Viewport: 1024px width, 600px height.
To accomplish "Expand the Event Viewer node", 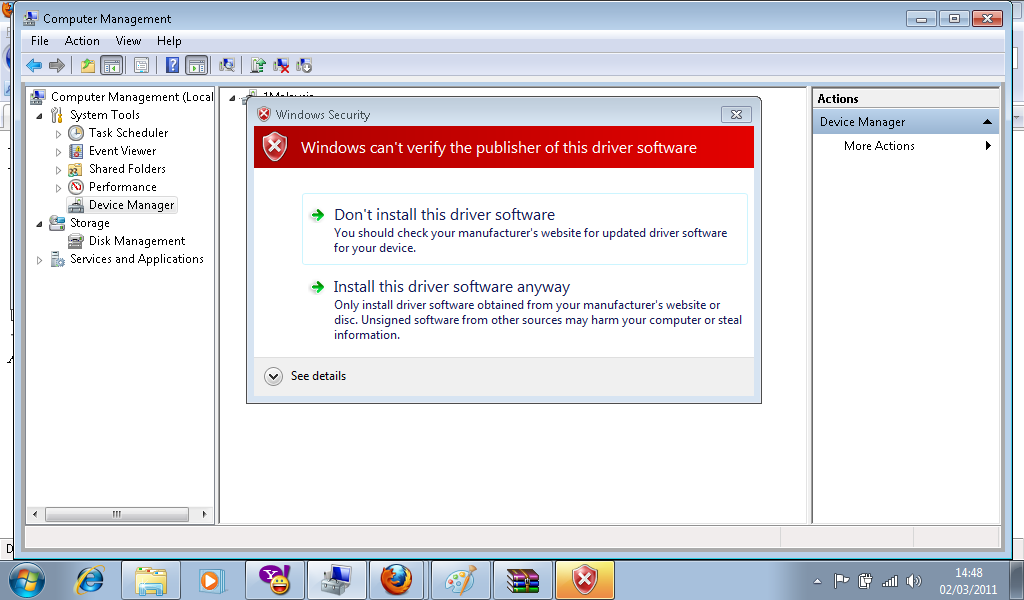I will point(58,151).
